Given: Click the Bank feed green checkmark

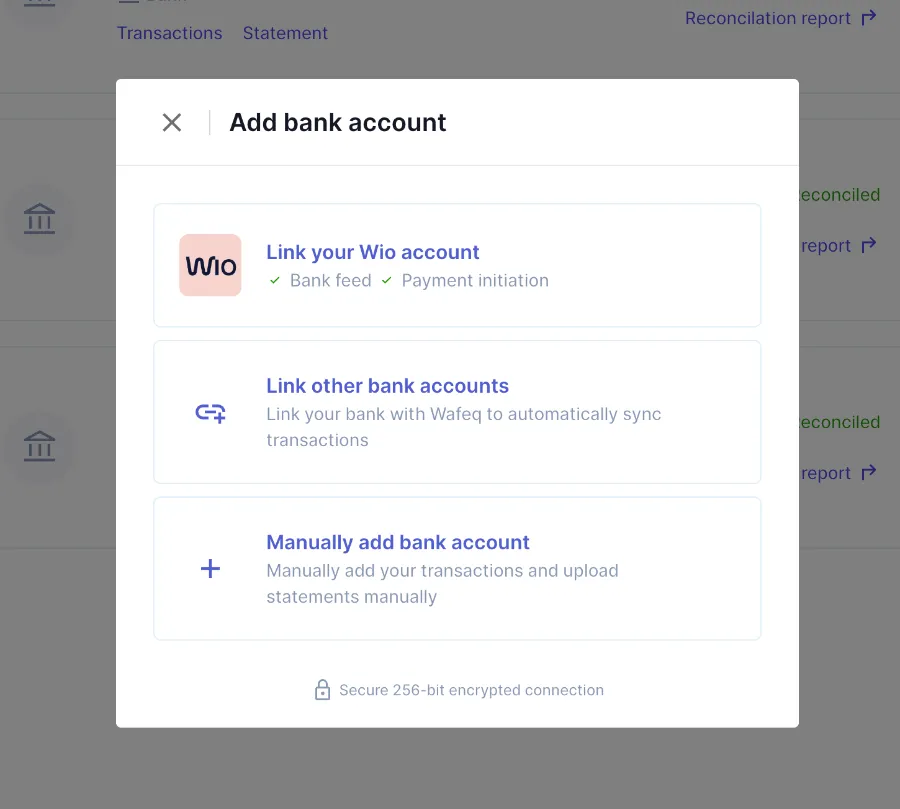Looking at the screenshot, I should pos(275,281).
